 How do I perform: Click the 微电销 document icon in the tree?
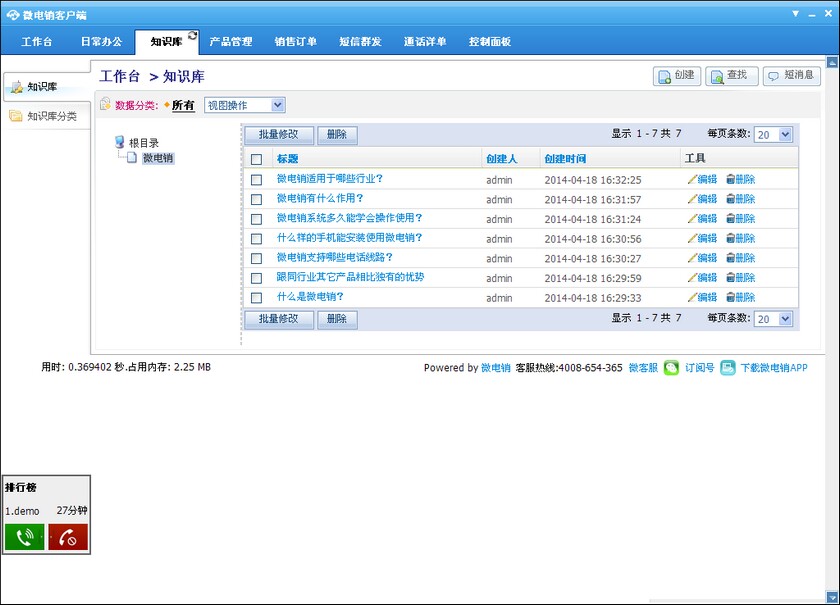click(x=131, y=158)
